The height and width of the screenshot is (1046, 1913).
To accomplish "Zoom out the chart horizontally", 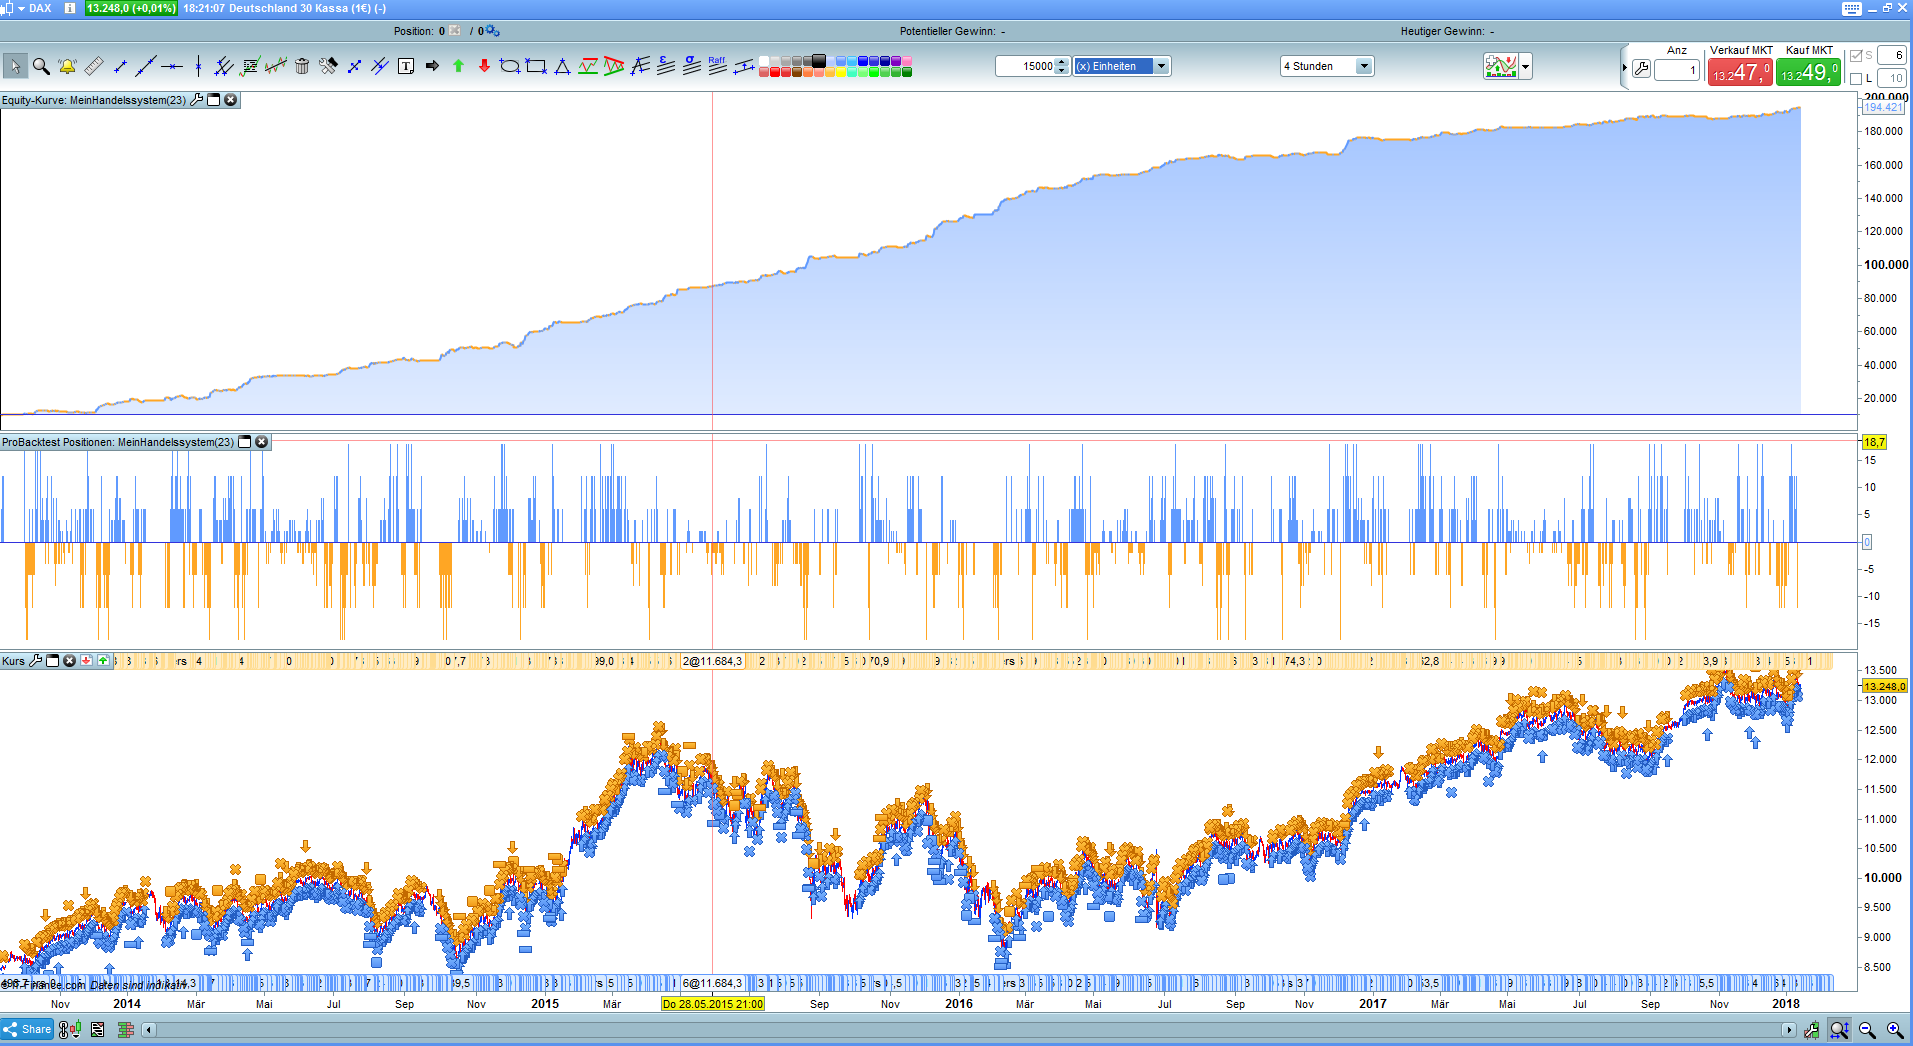I will click(x=1867, y=1030).
